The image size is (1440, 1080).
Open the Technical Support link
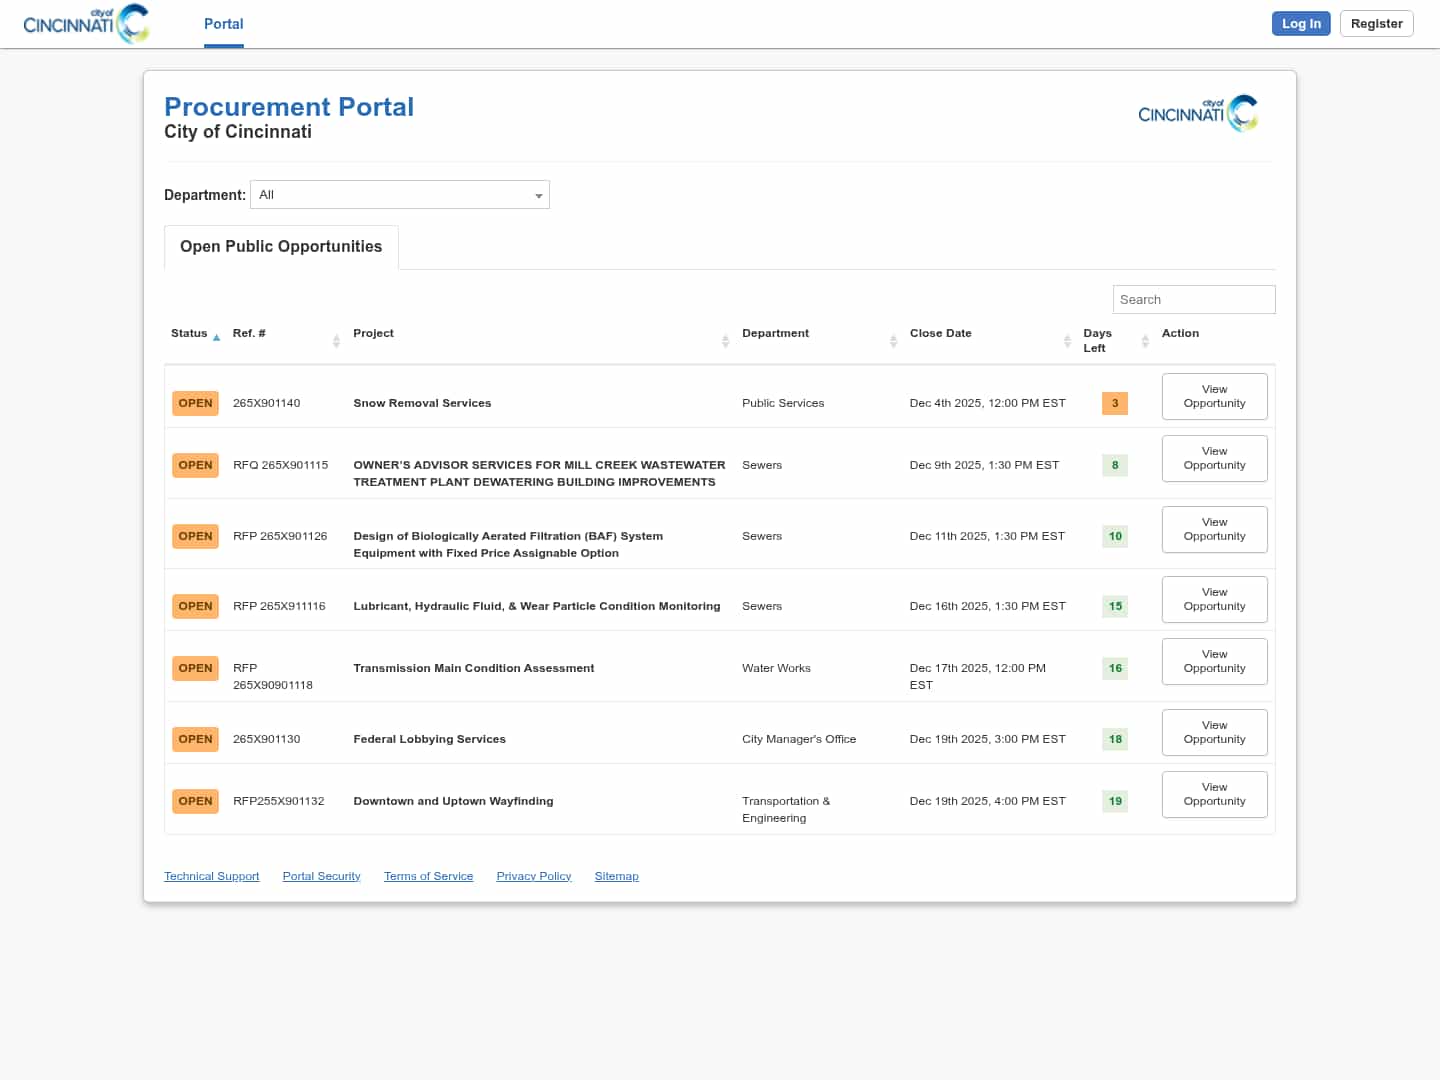pos(211,877)
